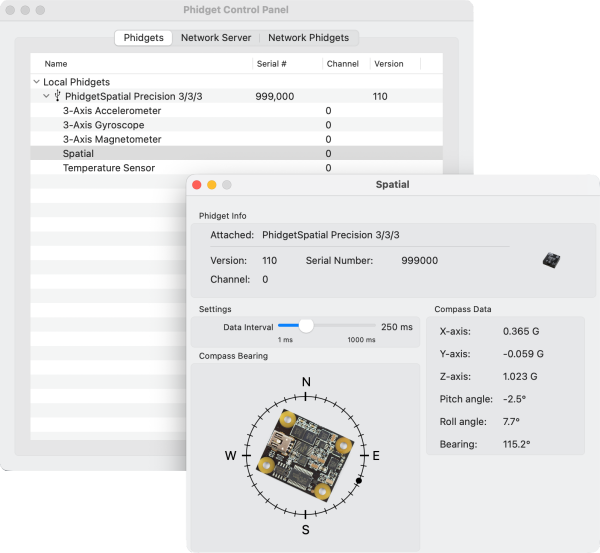Click the USB icon beside PhidgetSpatial Precision

coord(57,96)
